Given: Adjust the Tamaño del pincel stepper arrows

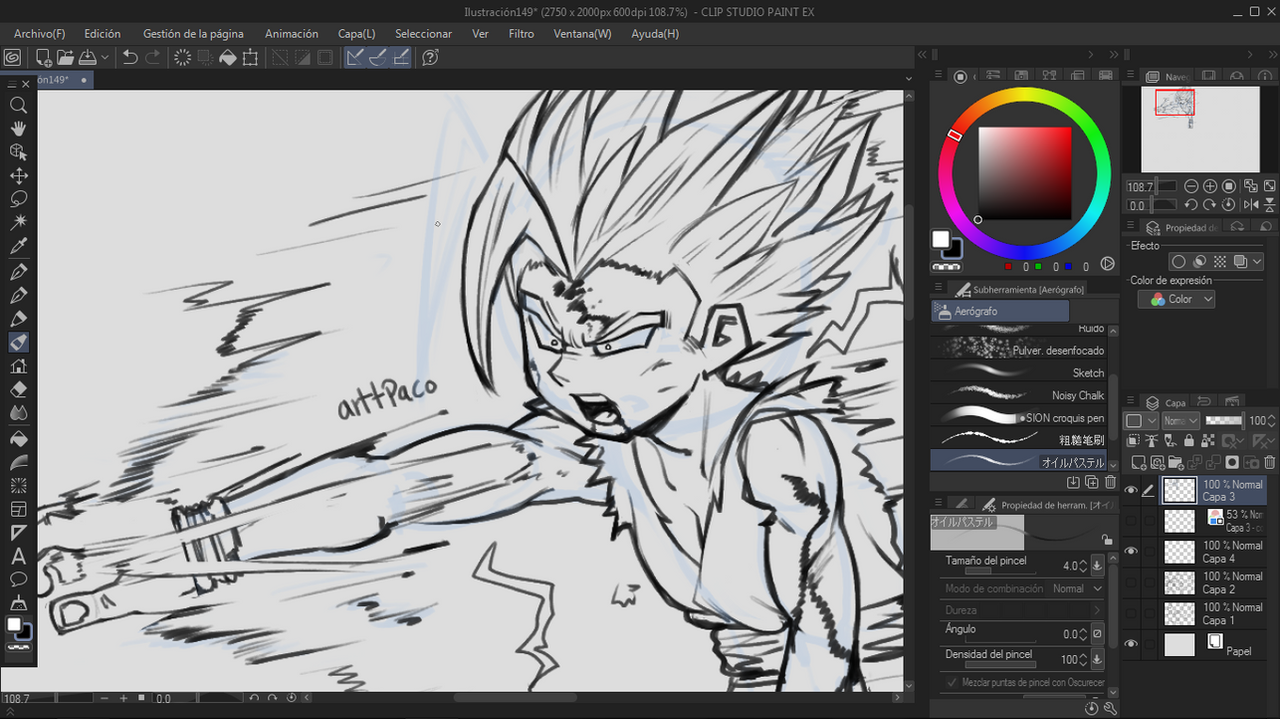Looking at the screenshot, I should pos(1083,566).
